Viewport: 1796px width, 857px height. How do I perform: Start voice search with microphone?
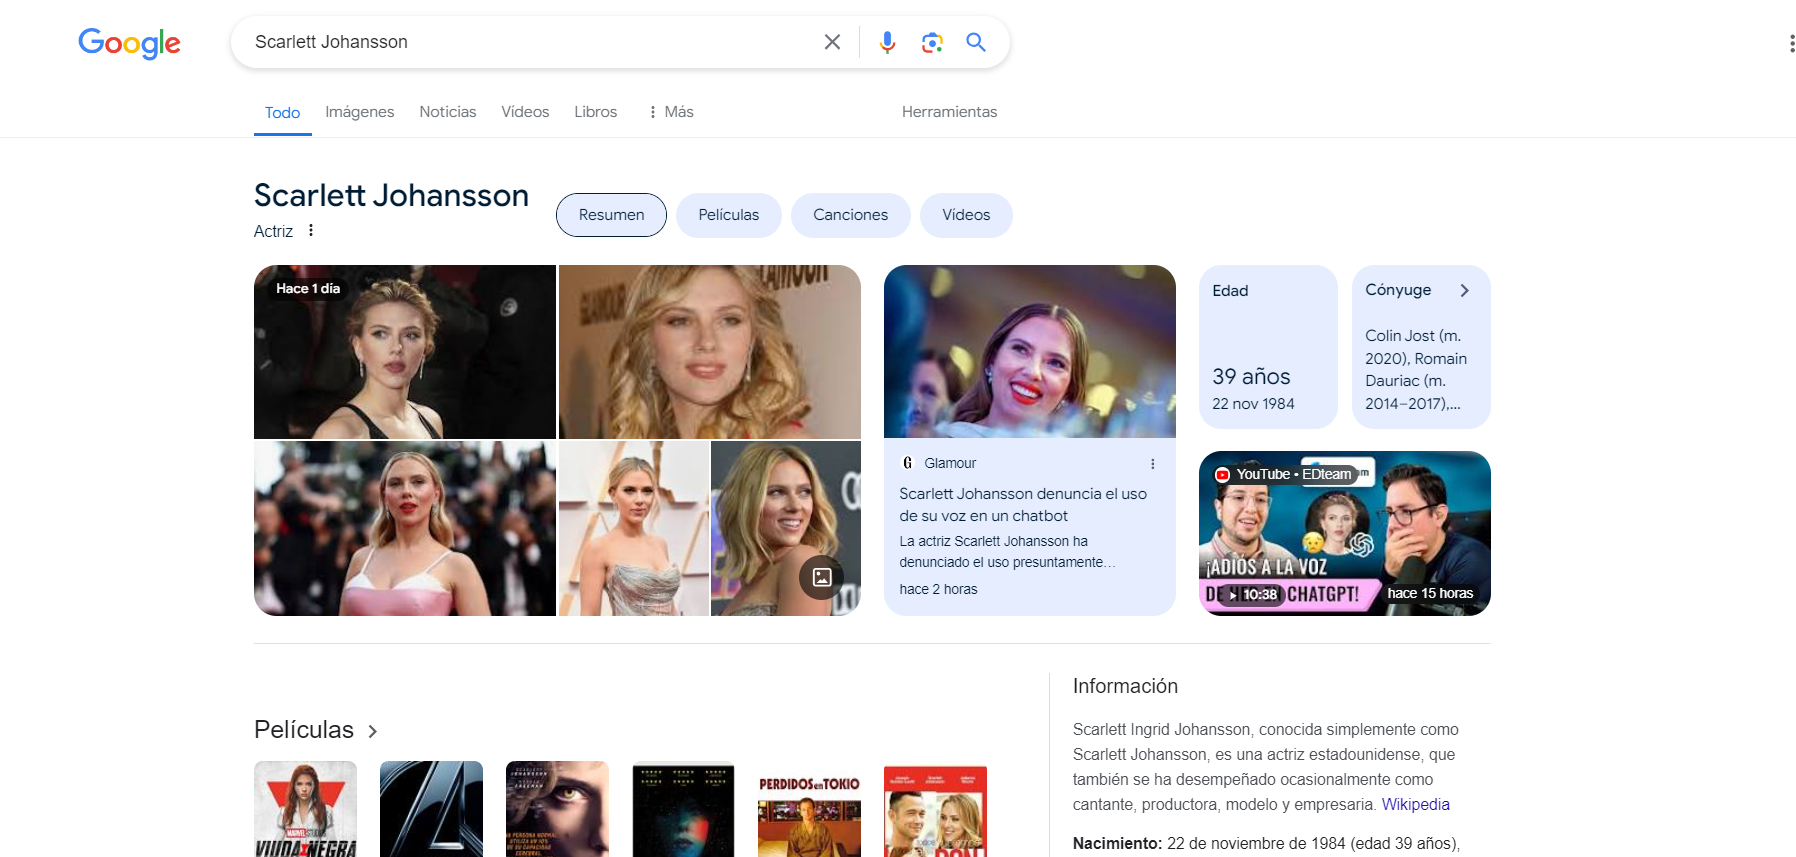click(x=887, y=42)
